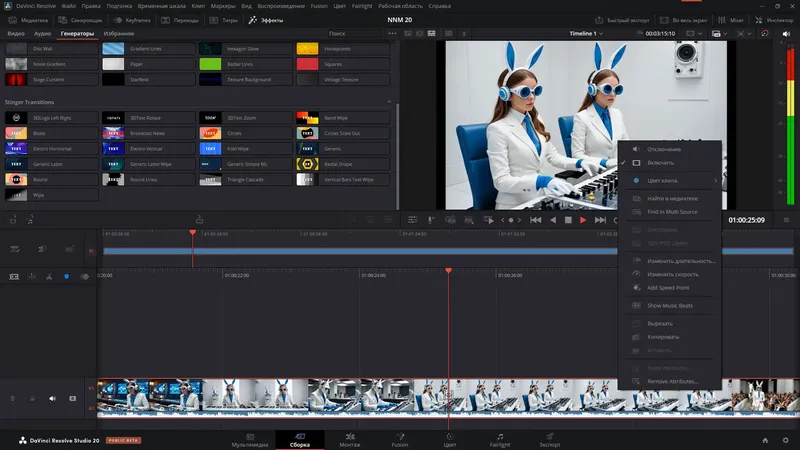Go to the Монтаж edit page
The height and width of the screenshot is (450, 800).
pyautogui.click(x=349, y=440)
